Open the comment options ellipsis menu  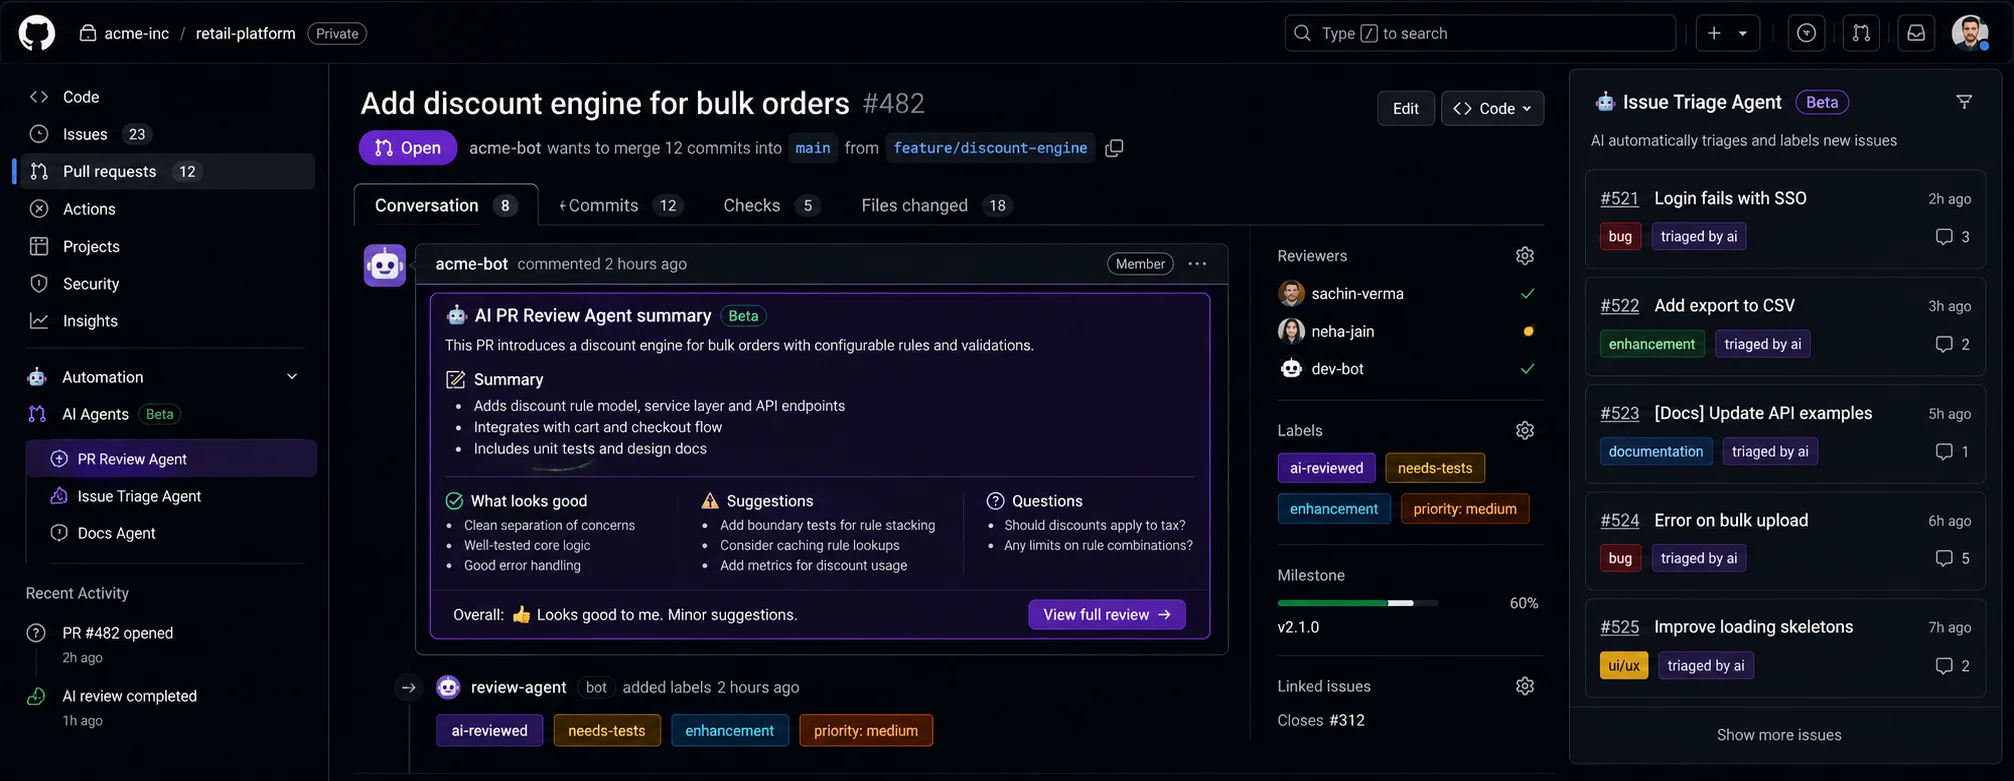click(1197, 264)
